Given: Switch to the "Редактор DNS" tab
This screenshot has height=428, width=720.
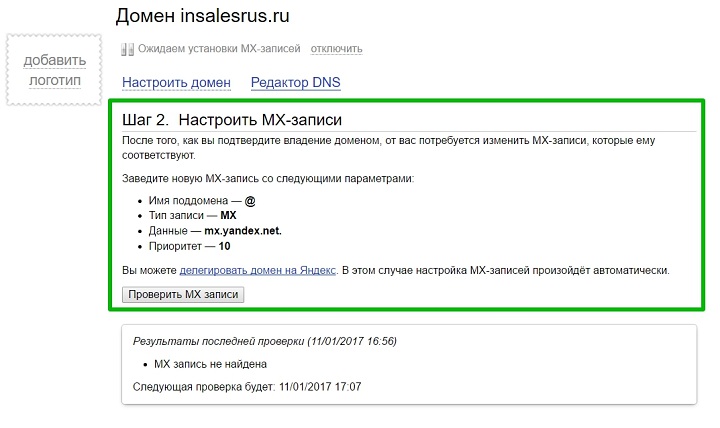Looking at the screenshot, I should click(x=296, y=83).
